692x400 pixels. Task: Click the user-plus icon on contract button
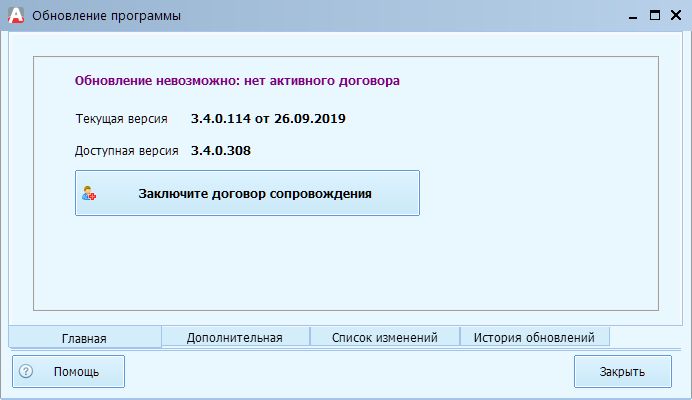(89, 193)
